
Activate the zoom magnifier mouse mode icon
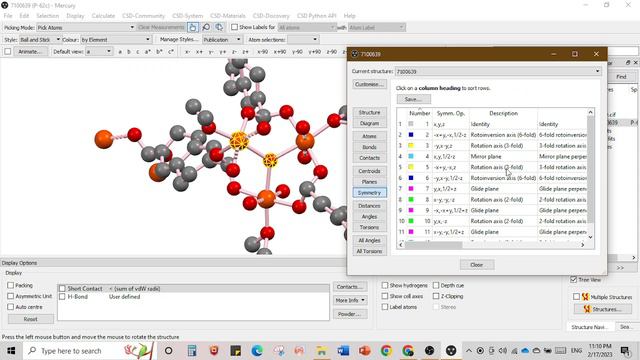pos(206,27)
